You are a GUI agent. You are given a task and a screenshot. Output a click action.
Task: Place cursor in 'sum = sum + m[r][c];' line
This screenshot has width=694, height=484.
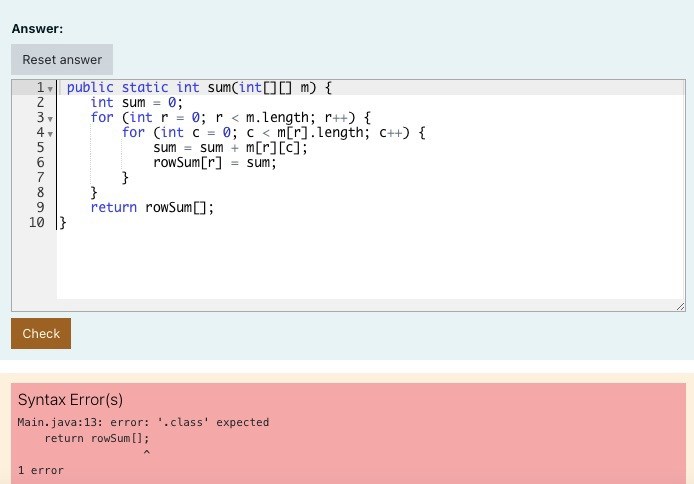click(x=230, y=147)
